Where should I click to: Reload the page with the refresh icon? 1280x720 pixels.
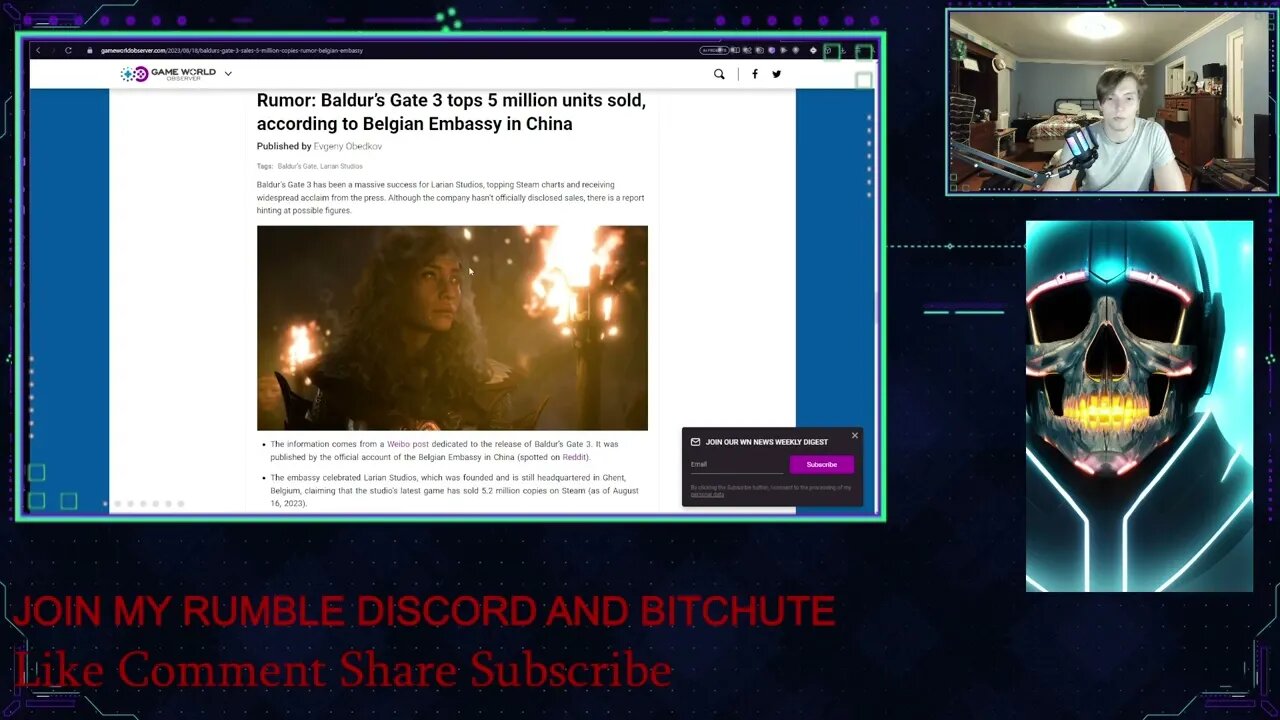[x=68, y=50]
